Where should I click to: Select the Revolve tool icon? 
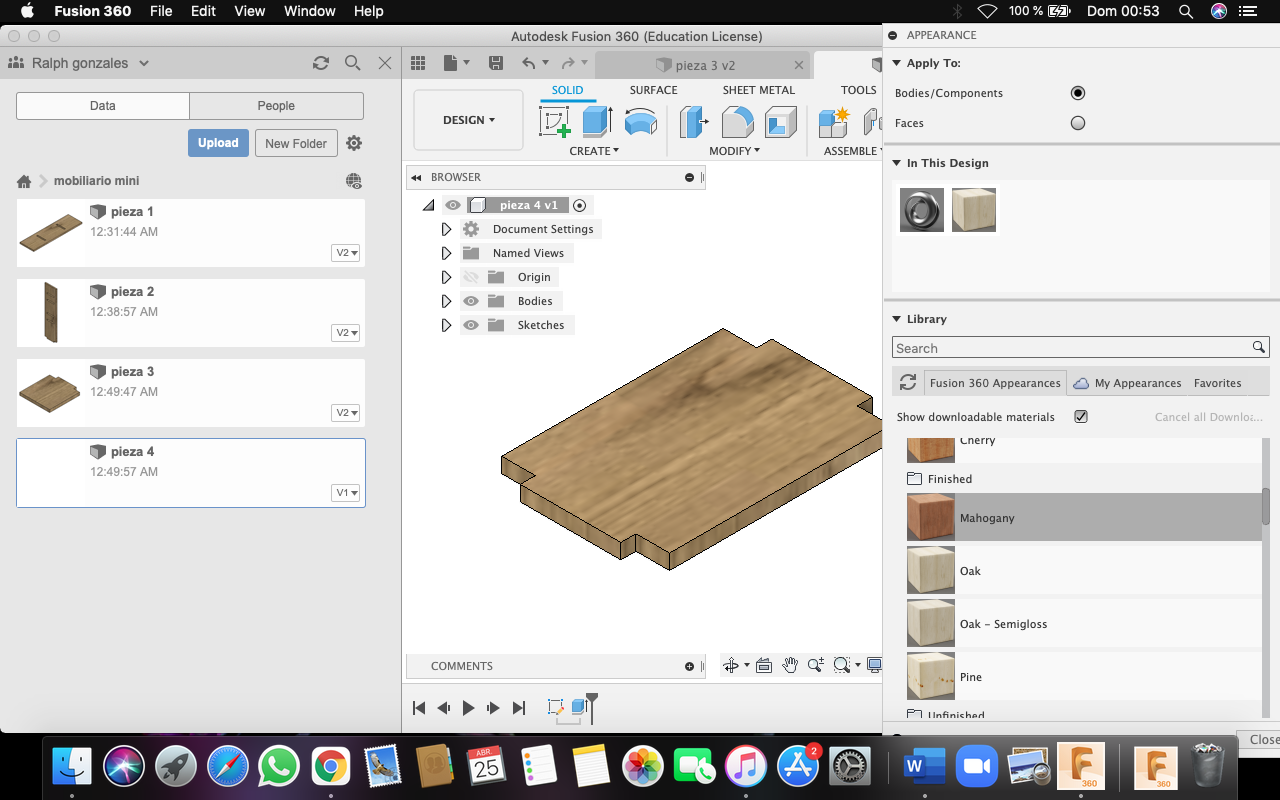coord(640,122)
